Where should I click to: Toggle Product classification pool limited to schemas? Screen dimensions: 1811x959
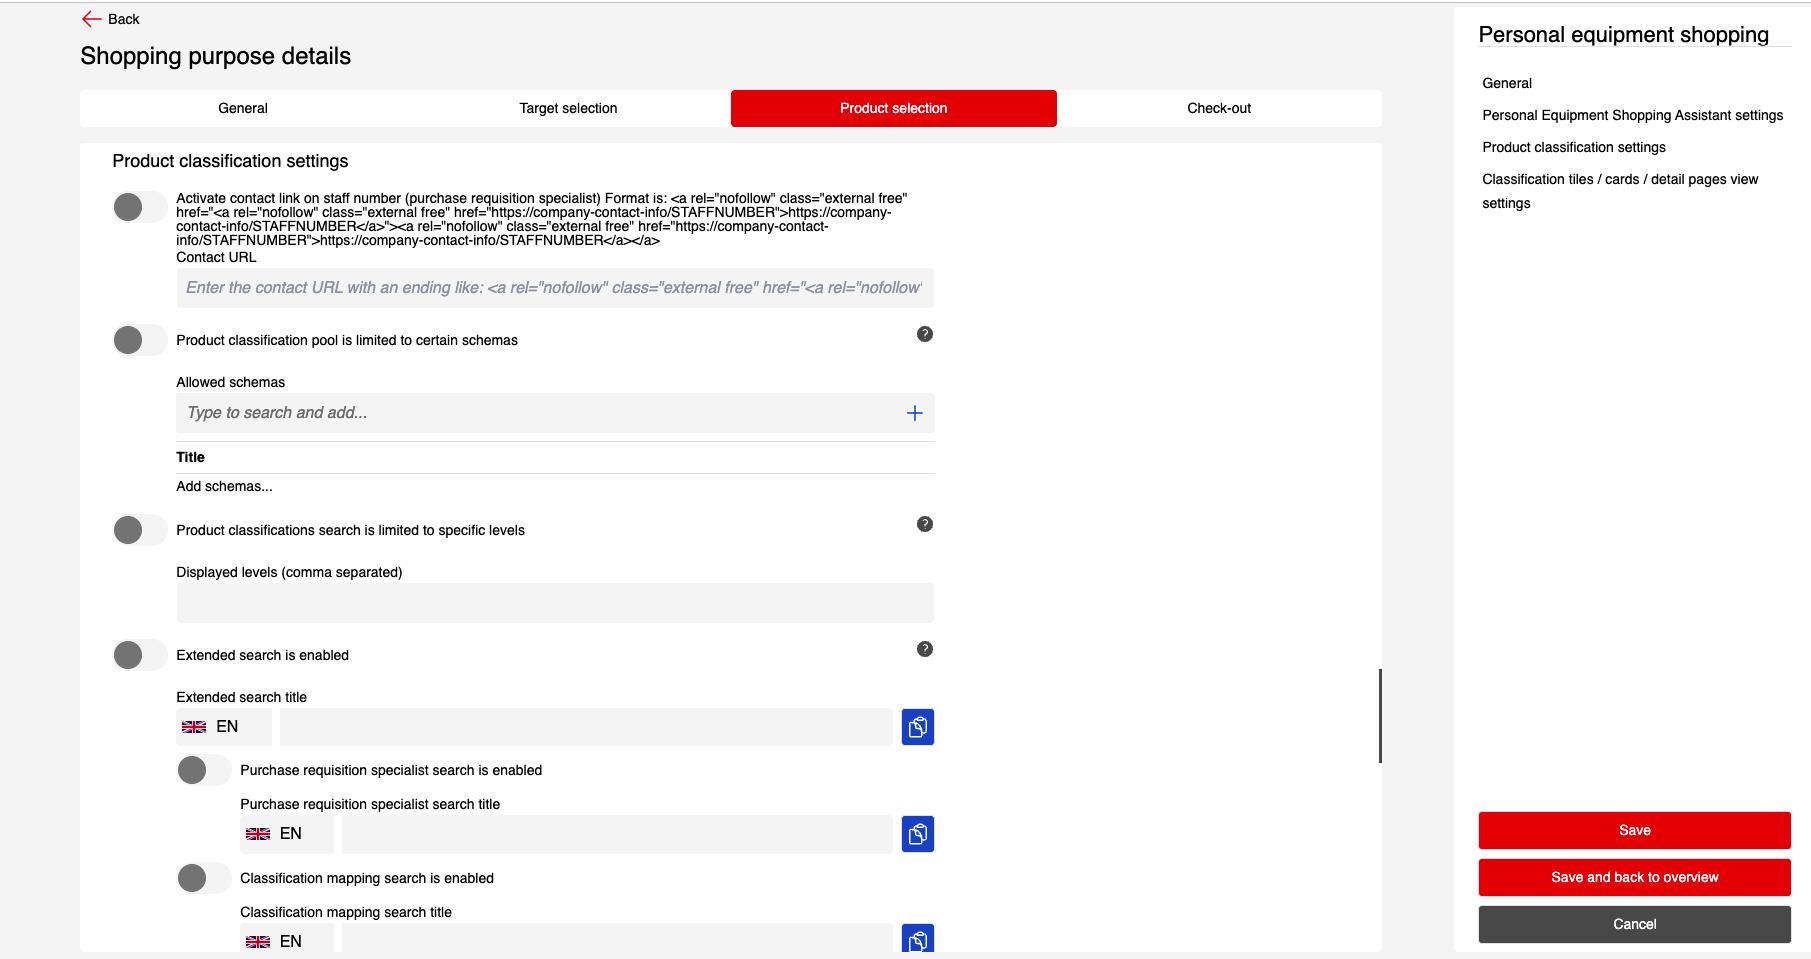[140, 340]
